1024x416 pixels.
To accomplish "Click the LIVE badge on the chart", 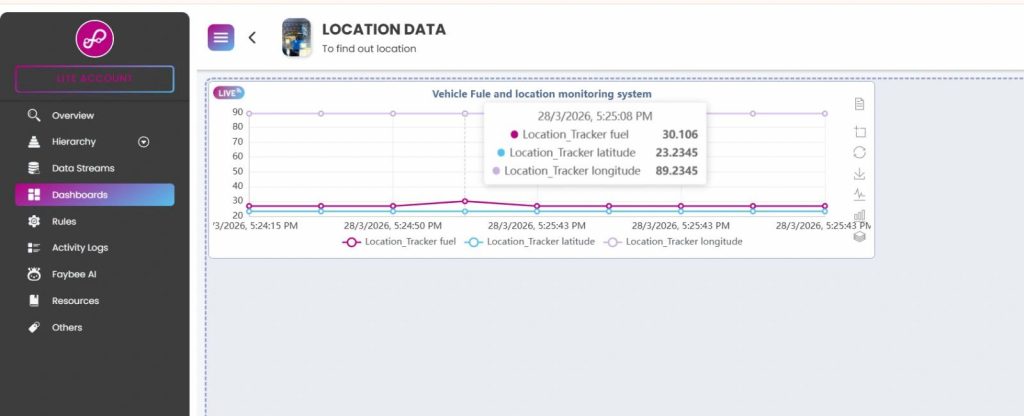I will coord(229,93).
